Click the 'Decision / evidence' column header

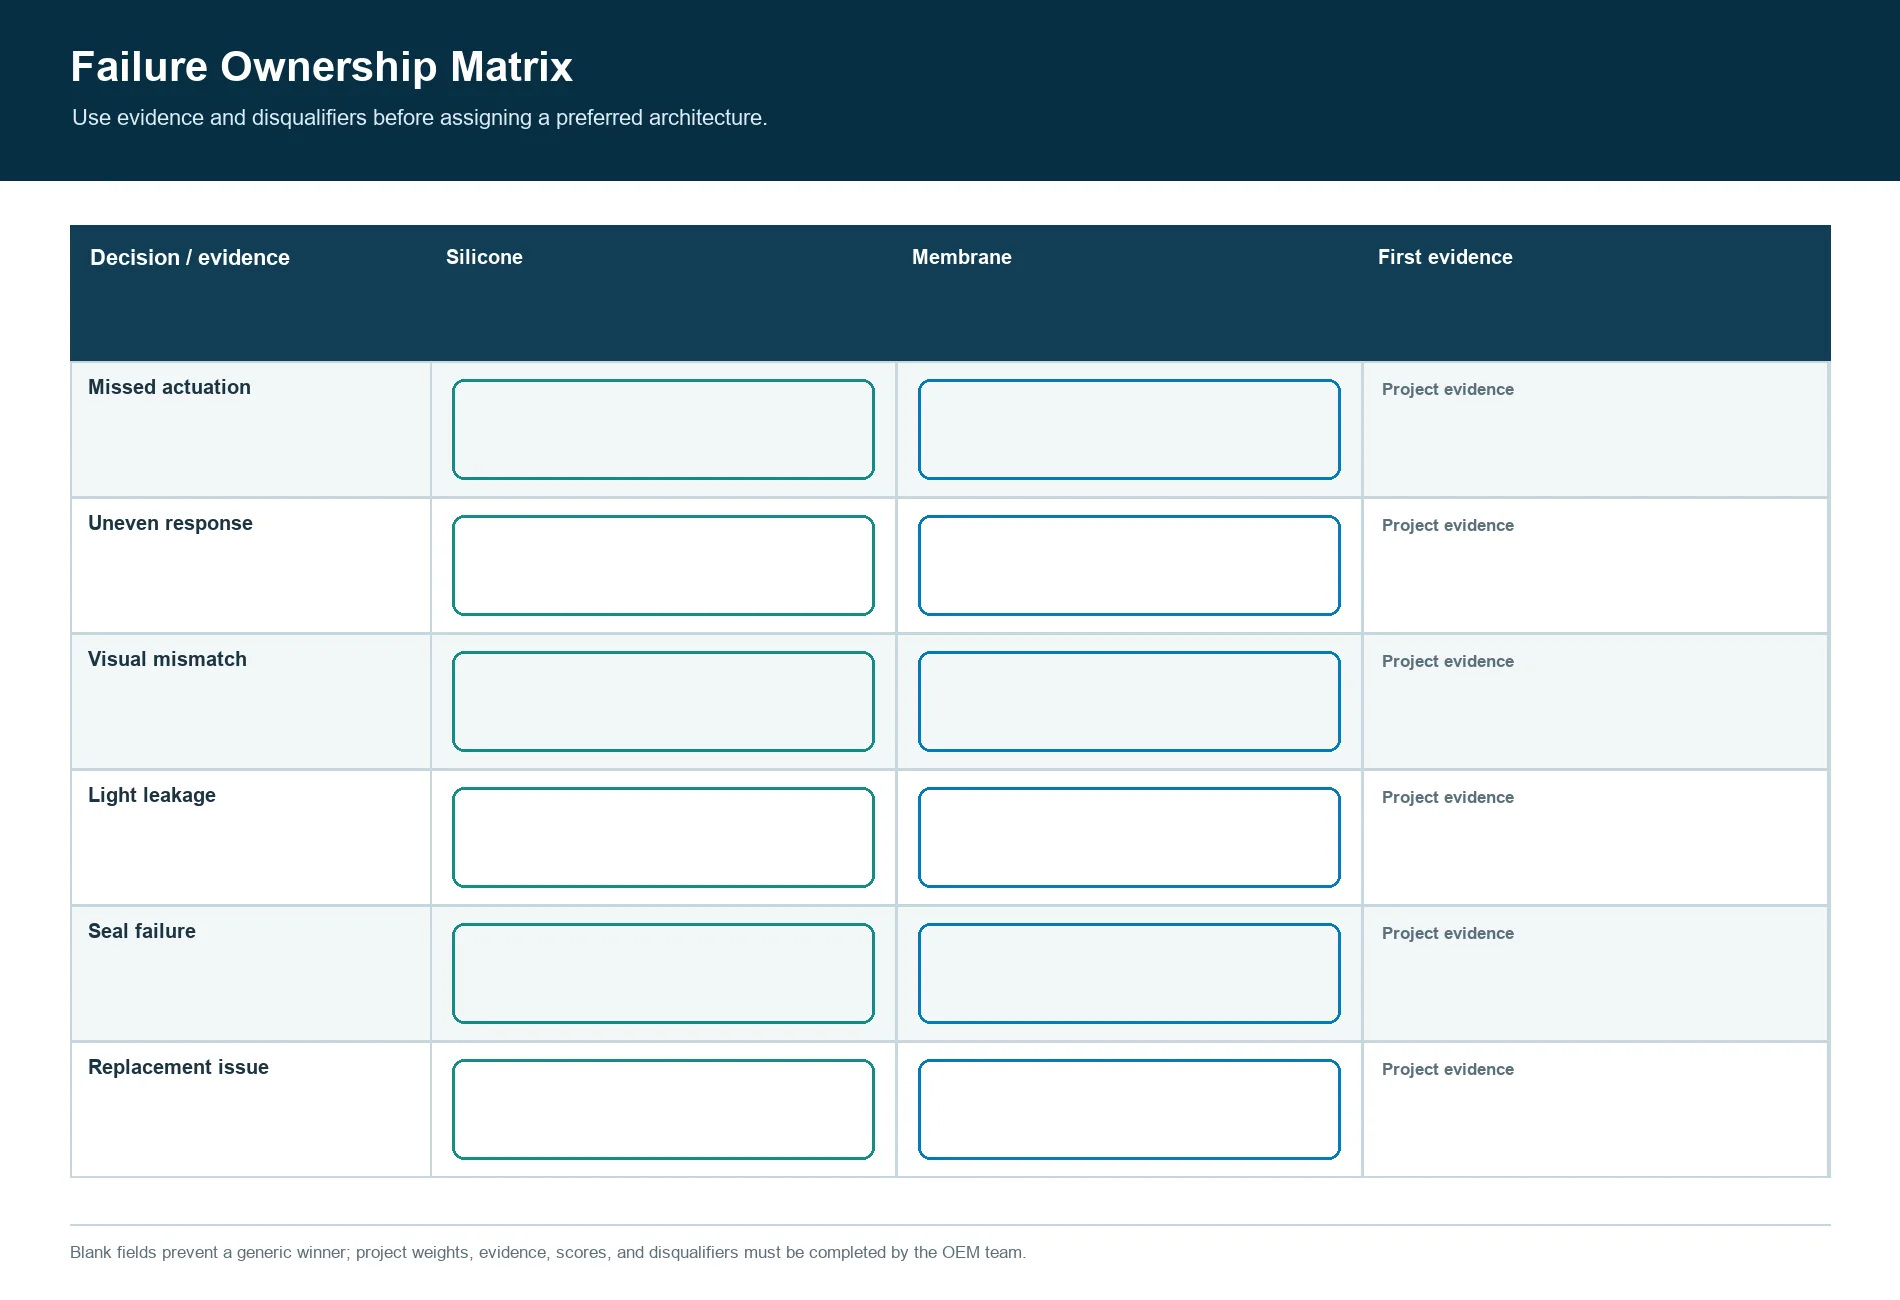click(190, 257)
